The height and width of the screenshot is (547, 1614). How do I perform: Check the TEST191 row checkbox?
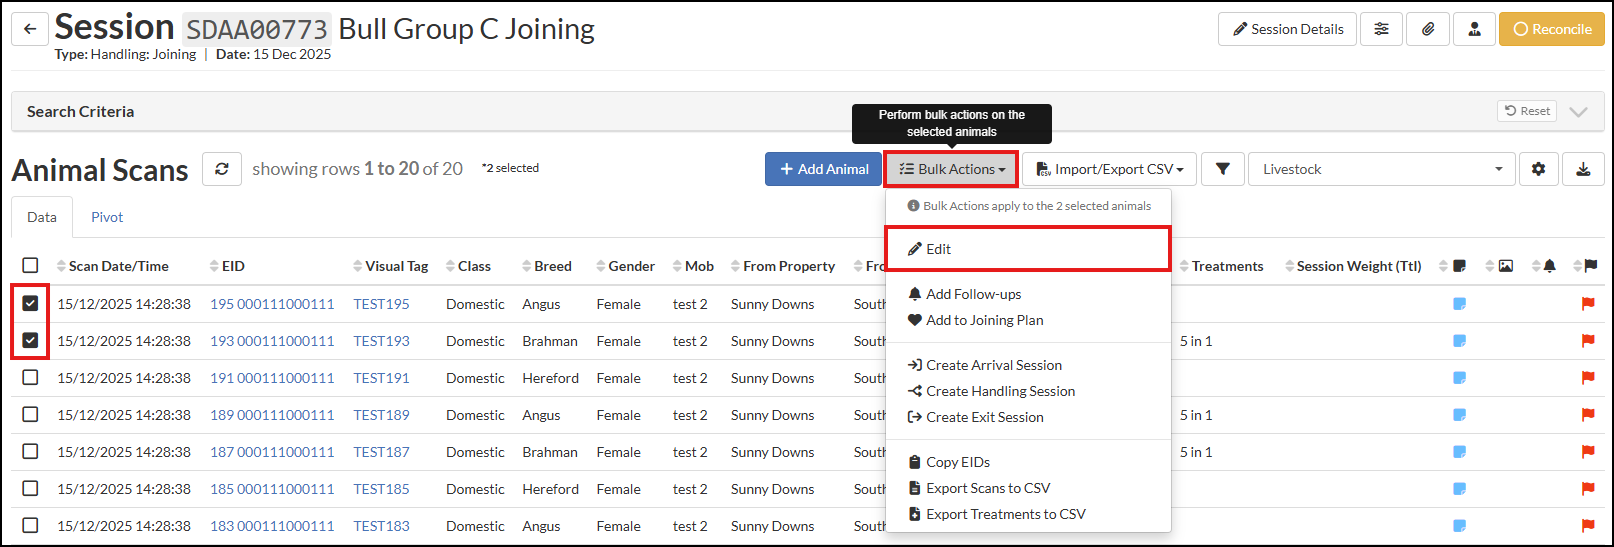[x=30, y=377]
